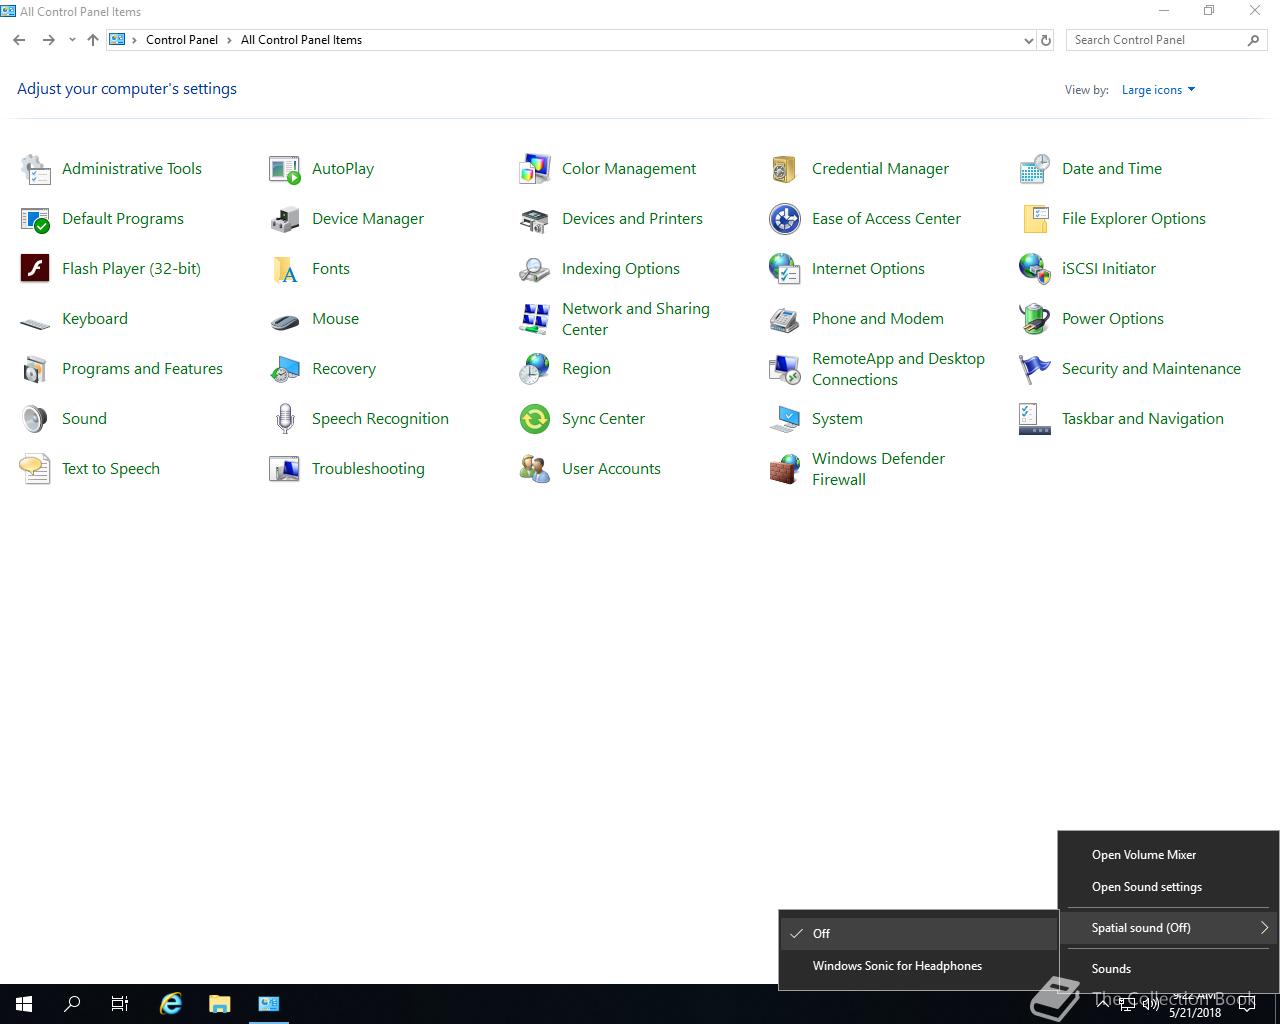This screenshot has width=1280, height=1024.
Task: Select Sounds in the context menu
Action: pos(1168,969)
